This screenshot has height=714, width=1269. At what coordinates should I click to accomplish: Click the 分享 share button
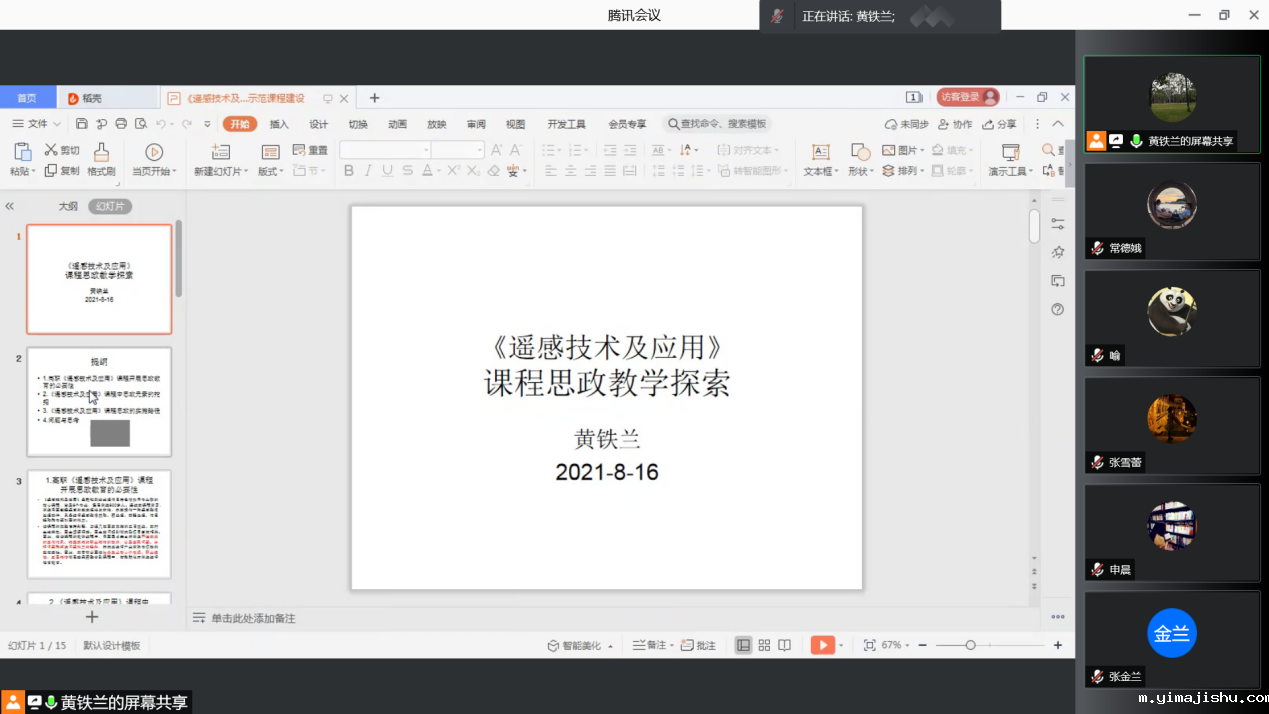tap(999, 124)
